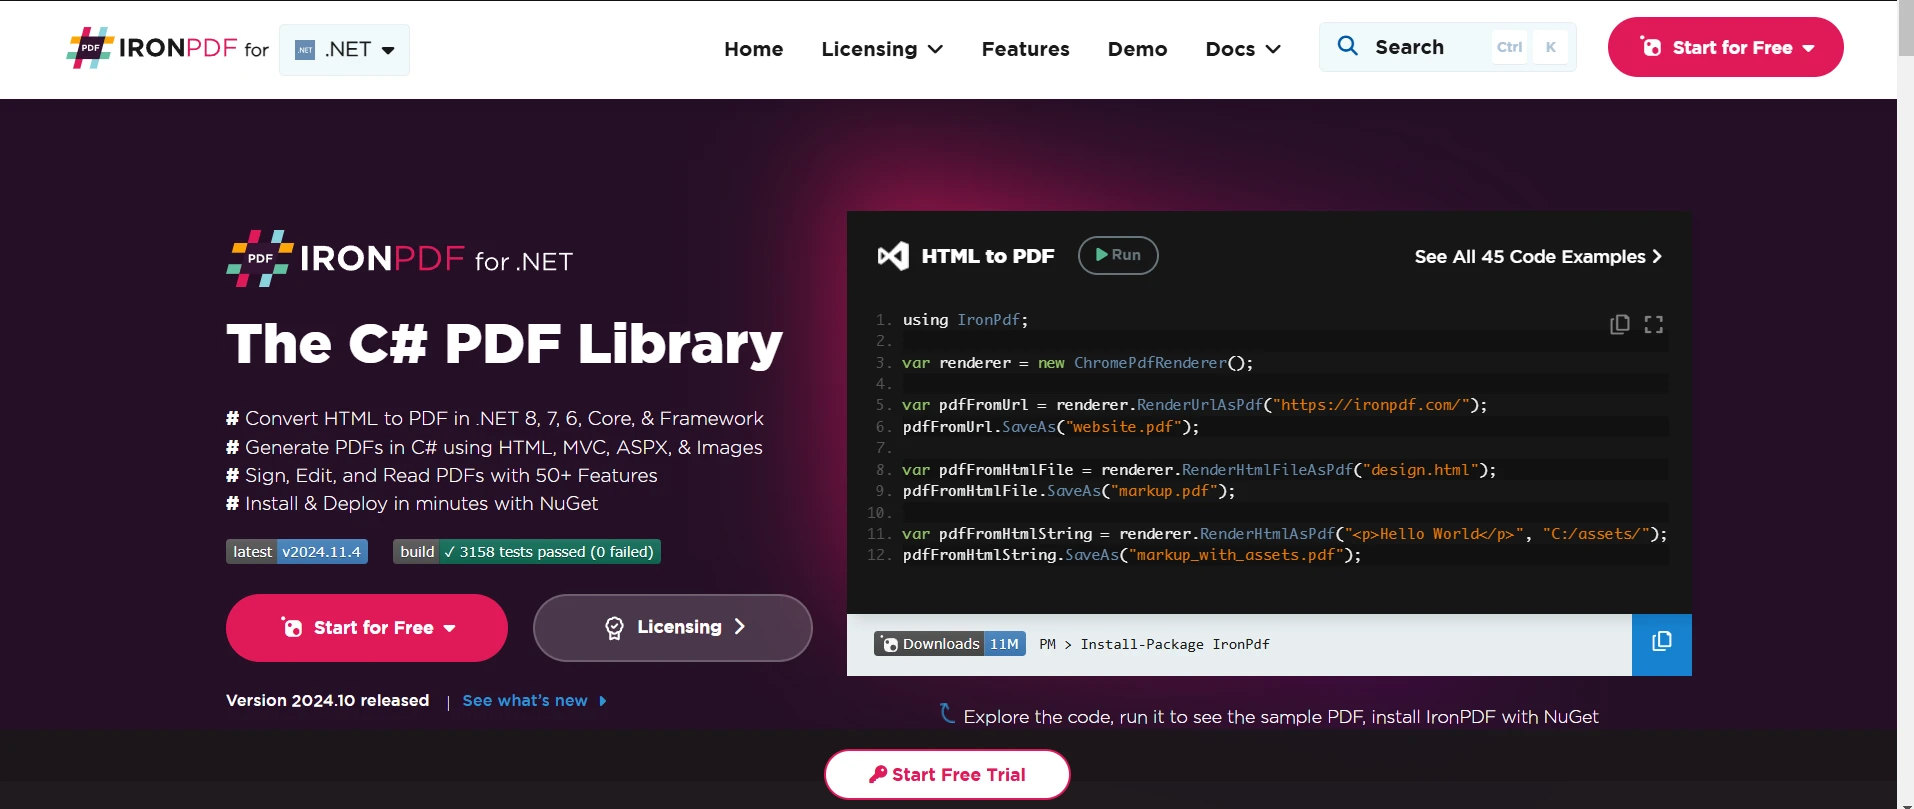Click the Downloads 11M badge

pyautogui.click(x=950, y=644)
